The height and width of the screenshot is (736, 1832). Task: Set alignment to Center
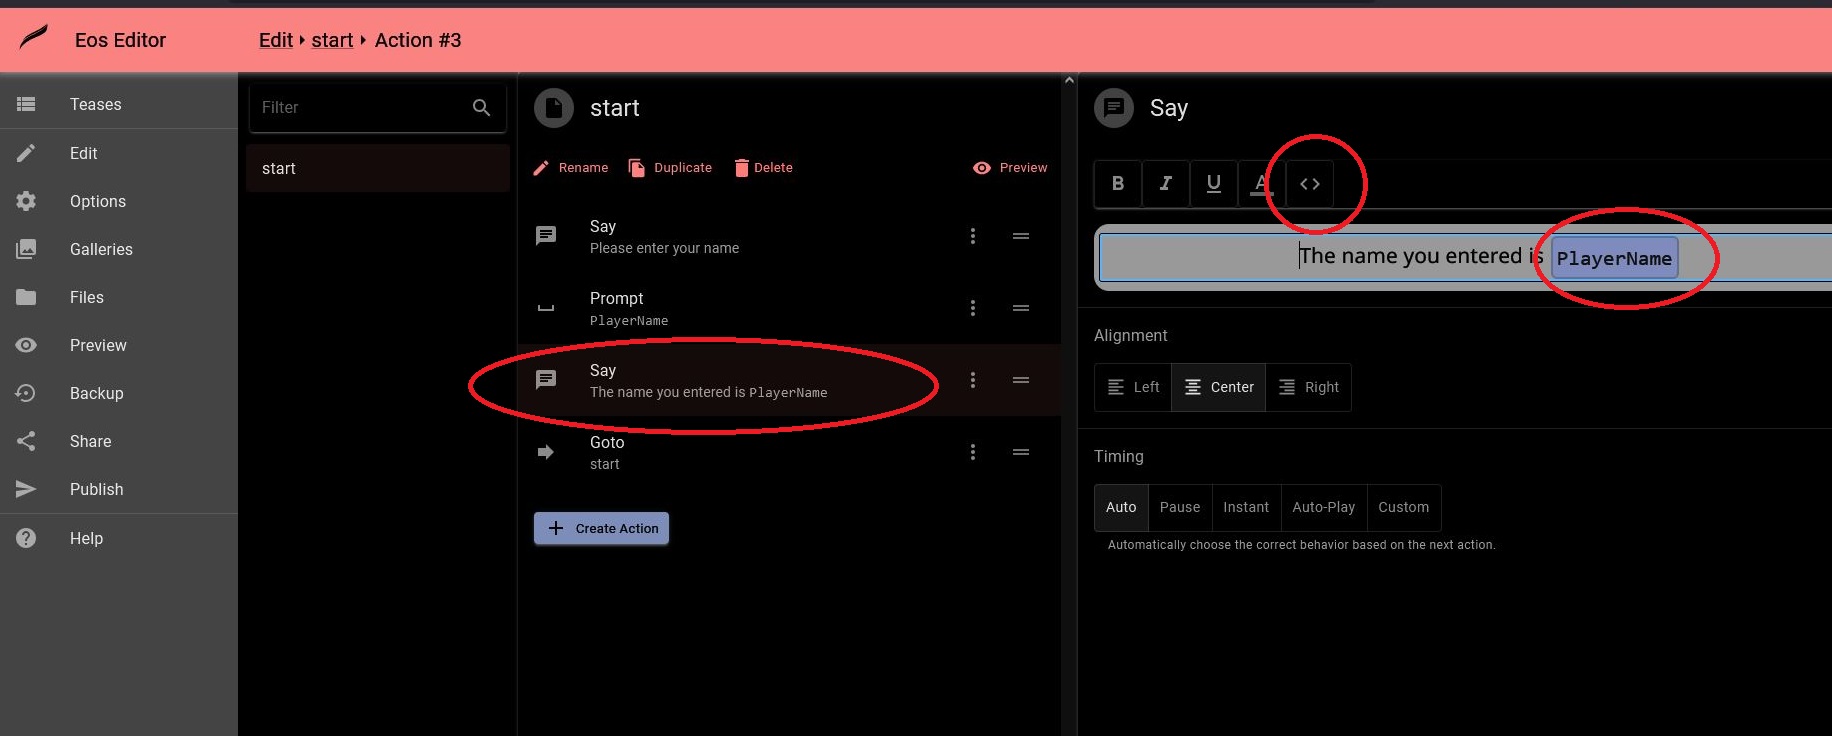pyautogui.click(x=1219, y=387)
